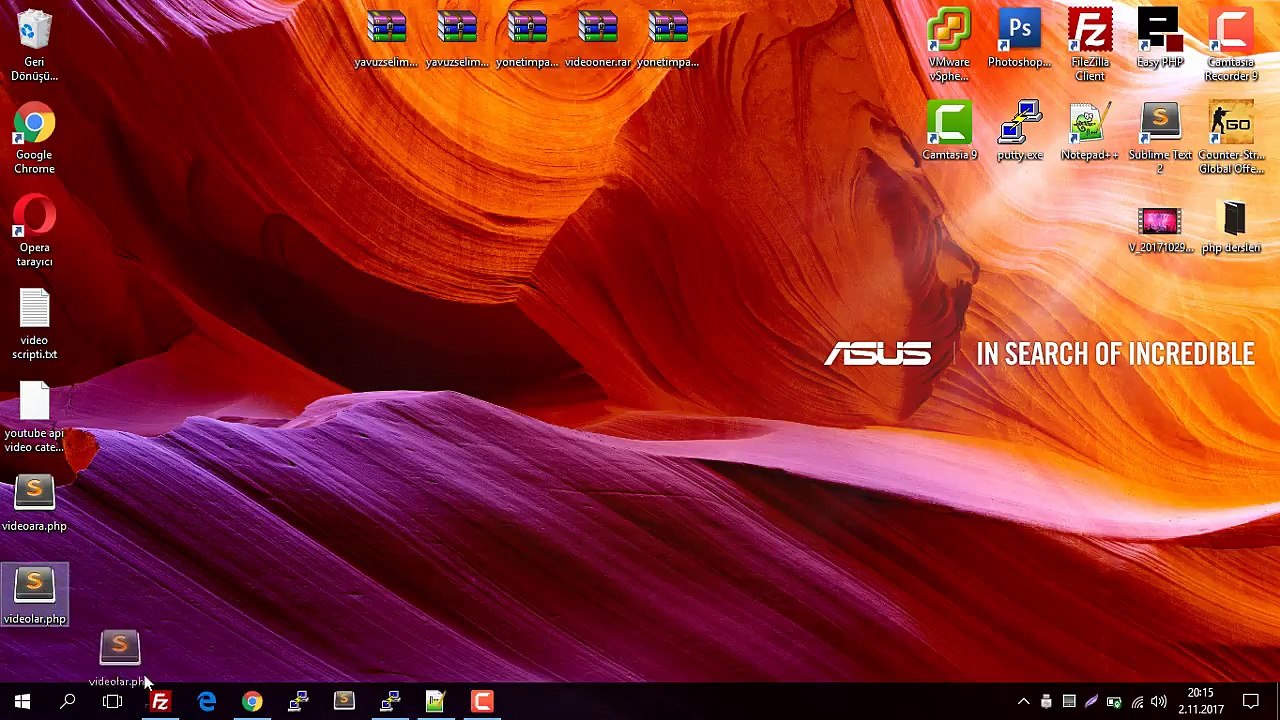Select the putty.exe desktop shortcut
Image resolution: width=1280 pixels, height=720 pixels.
(1019, 132)
